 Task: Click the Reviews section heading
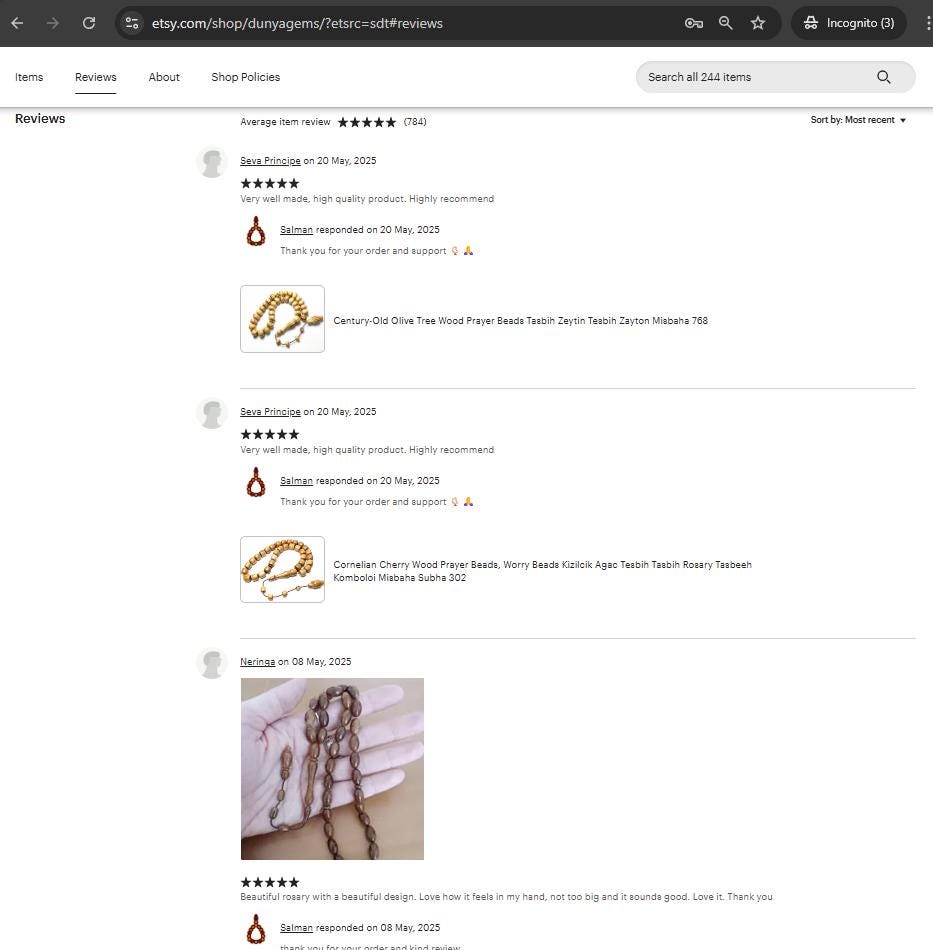coord(40,119)
